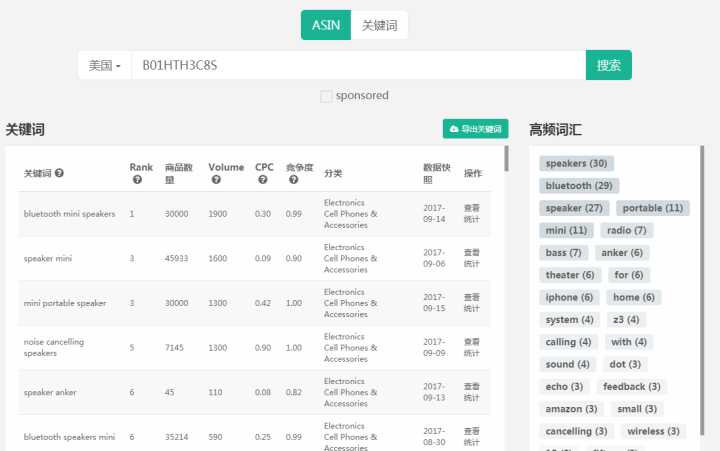Open 查看统计 for noise cancelling speakers
The image size is (720, 451).
472,347
